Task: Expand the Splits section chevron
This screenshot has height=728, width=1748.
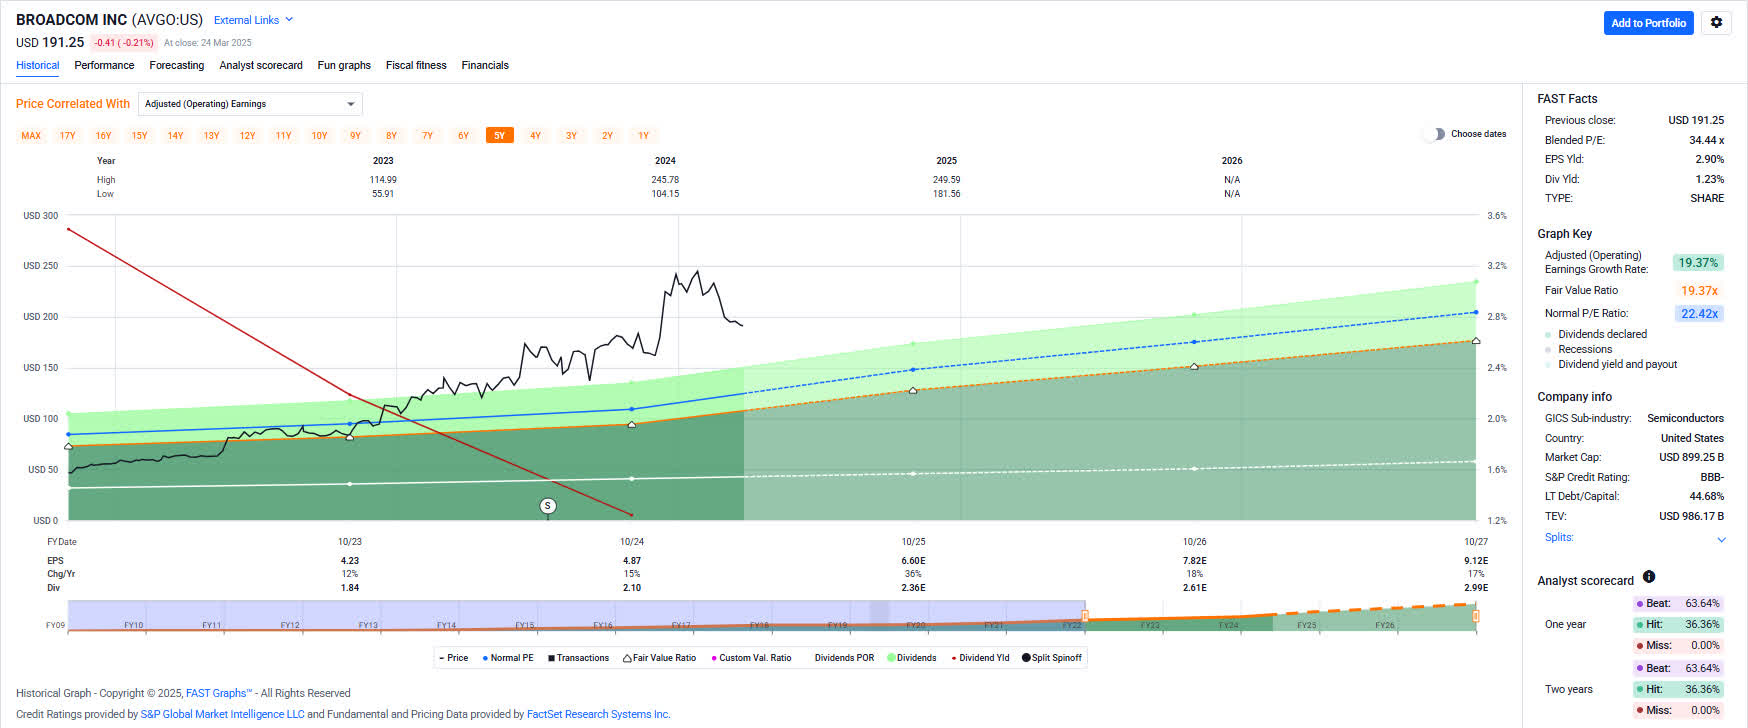Action: pos(1721,539)
